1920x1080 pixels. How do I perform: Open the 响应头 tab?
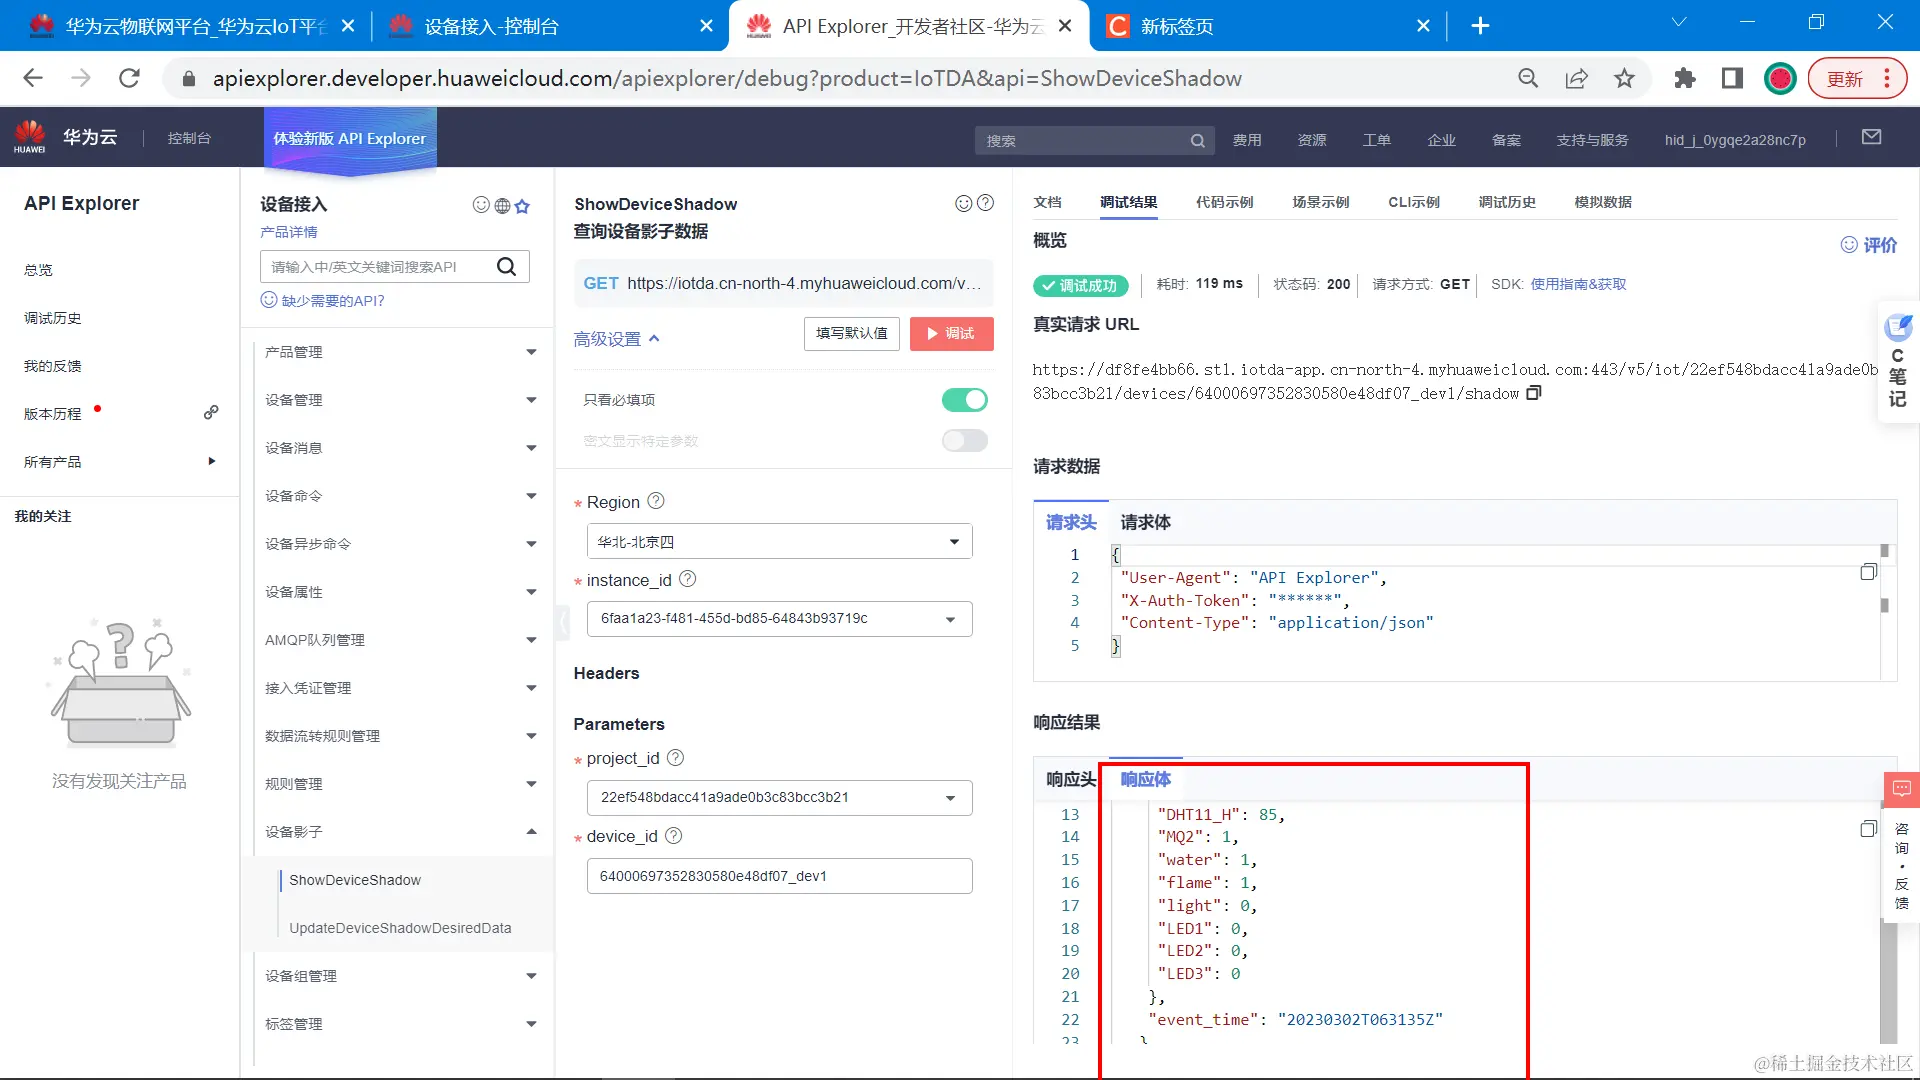pyautogui.click(x=1070, y=779)
